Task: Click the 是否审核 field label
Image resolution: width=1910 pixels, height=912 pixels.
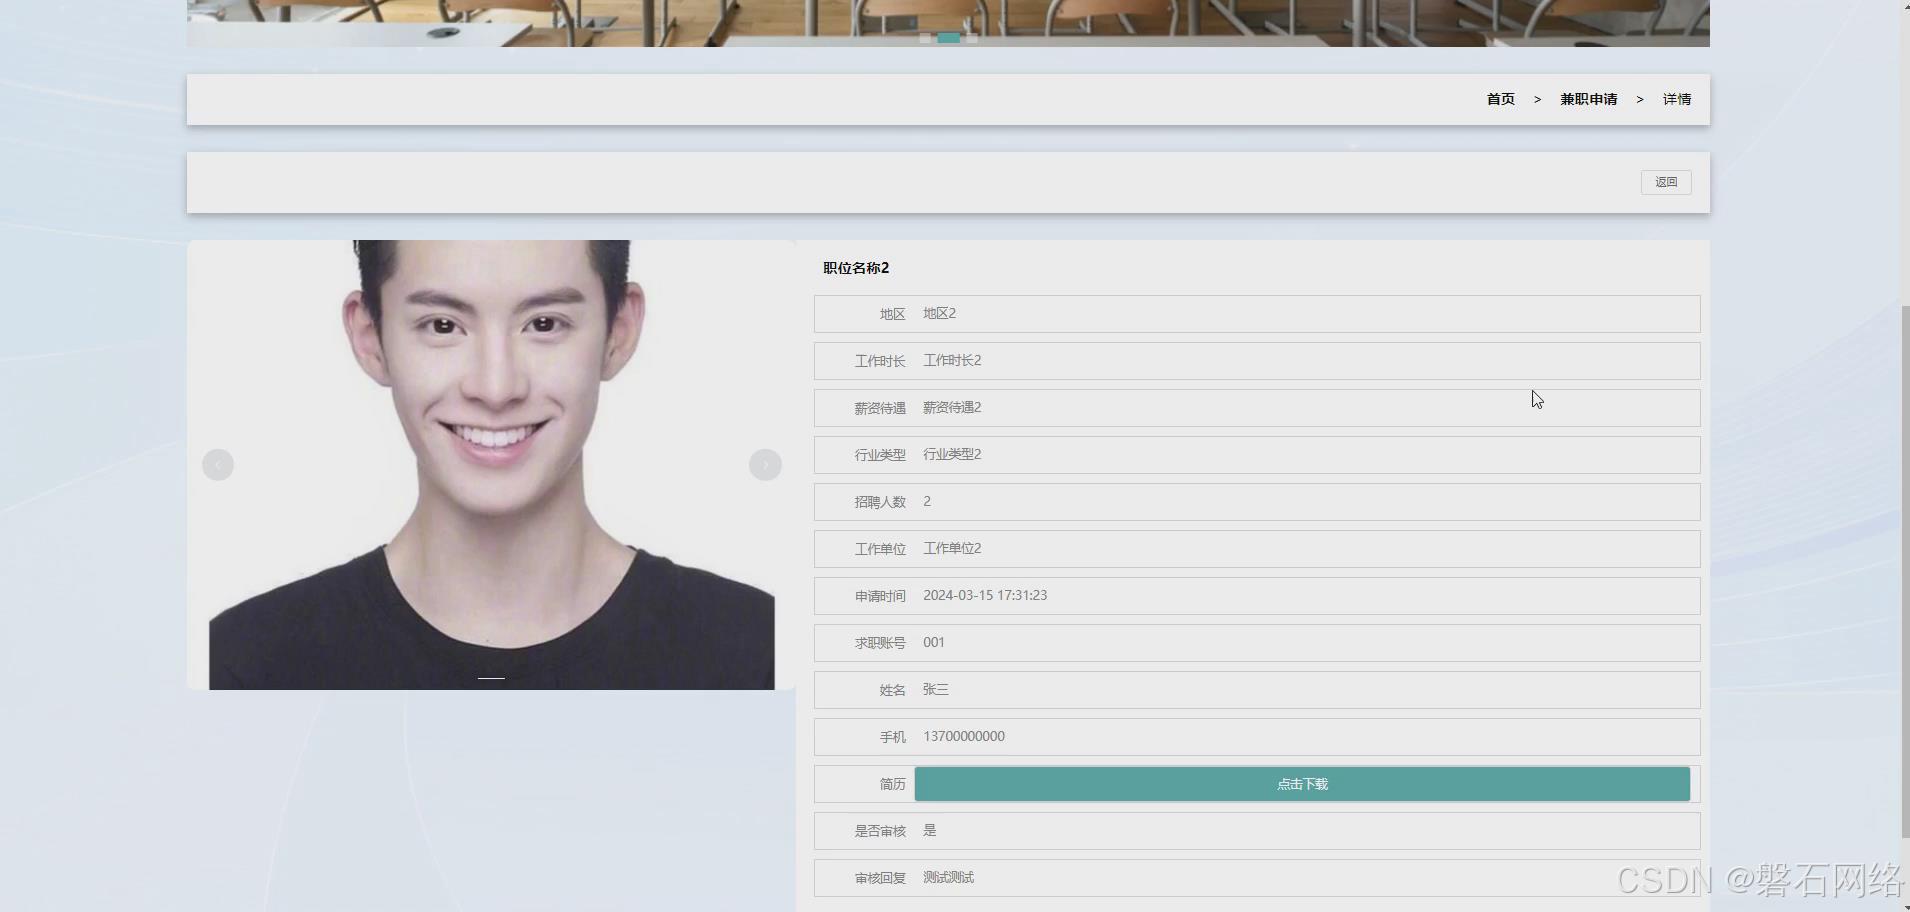Action: [880, 832]
